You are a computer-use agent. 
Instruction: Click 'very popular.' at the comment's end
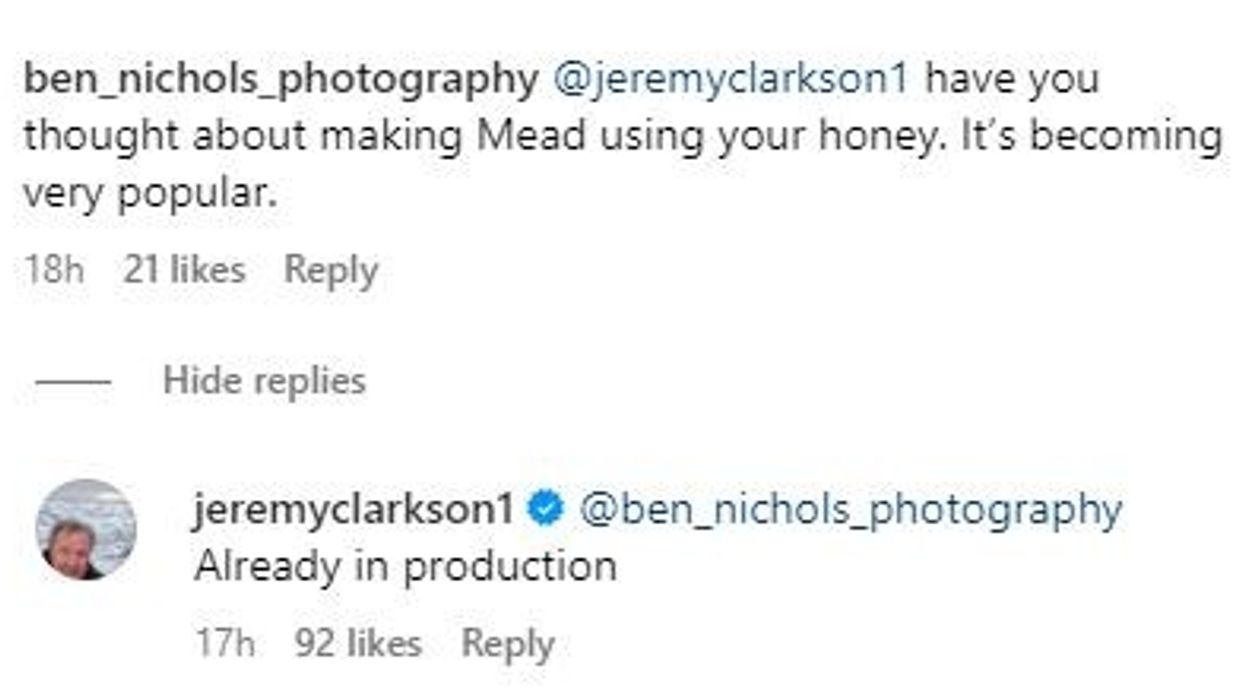pos(149,191)
